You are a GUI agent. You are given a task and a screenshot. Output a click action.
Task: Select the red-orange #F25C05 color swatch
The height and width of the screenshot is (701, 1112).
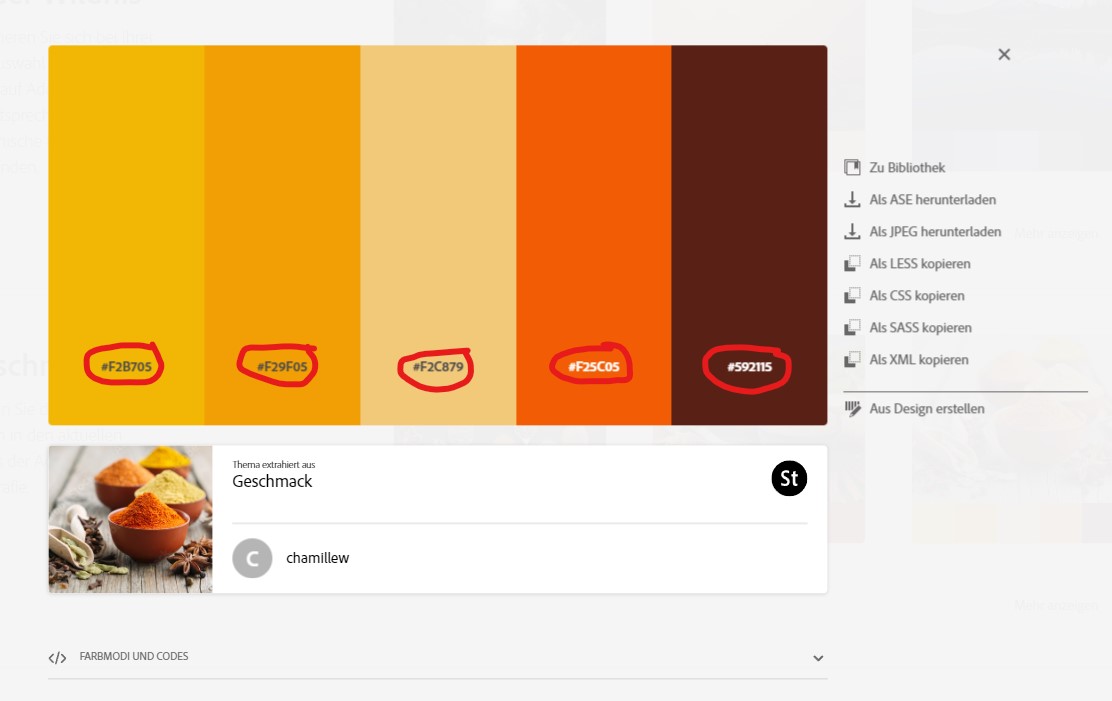[x=594, y=235]
